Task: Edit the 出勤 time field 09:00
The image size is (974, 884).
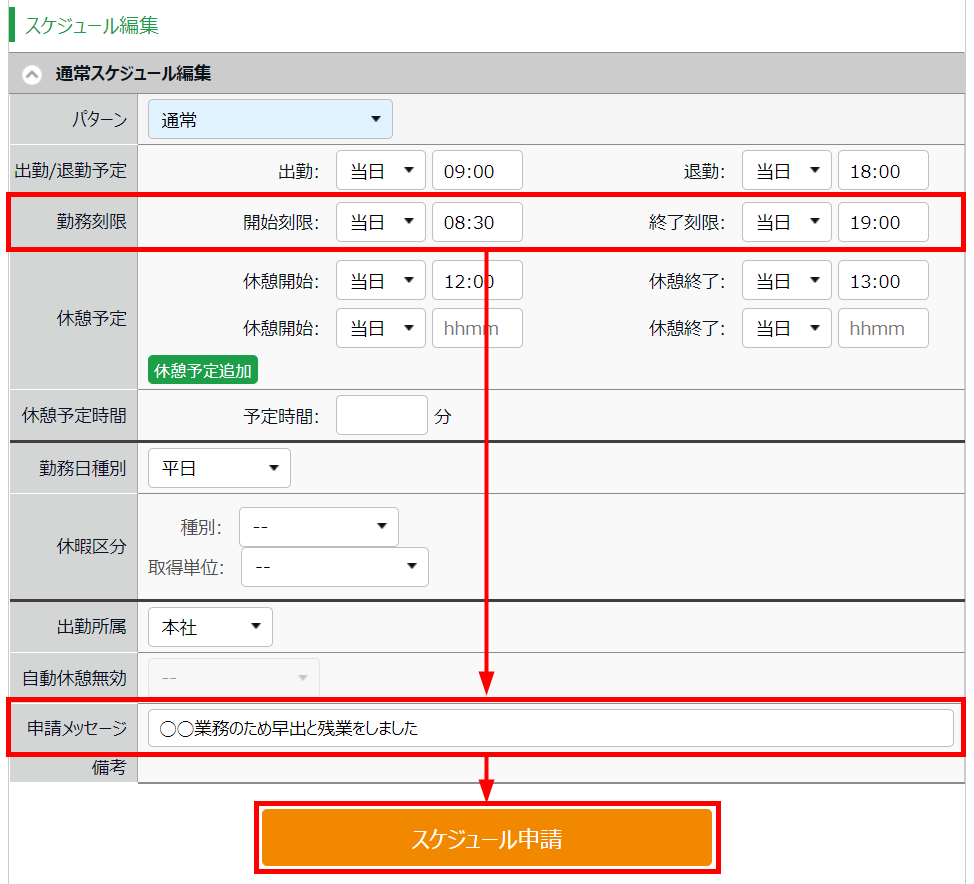Action: click(x=477, y=170)
